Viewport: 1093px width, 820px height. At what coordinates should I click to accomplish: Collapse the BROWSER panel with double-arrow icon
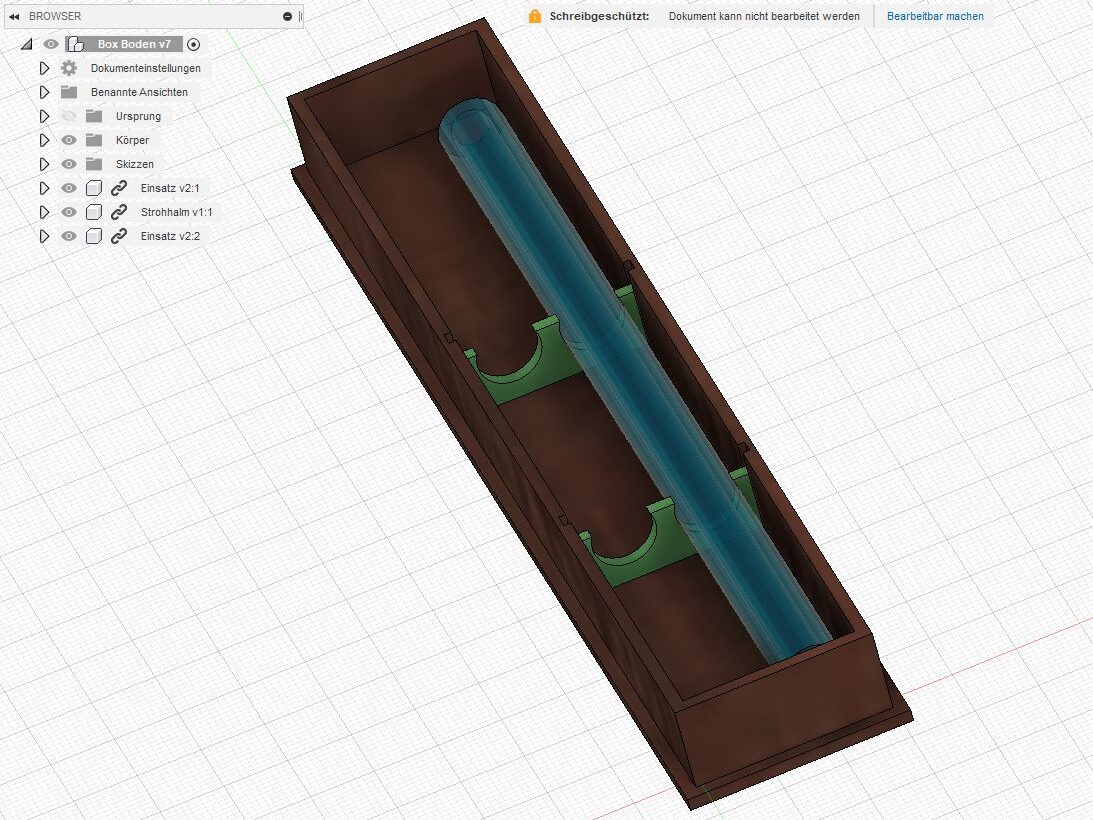click(x=14, y=17)
